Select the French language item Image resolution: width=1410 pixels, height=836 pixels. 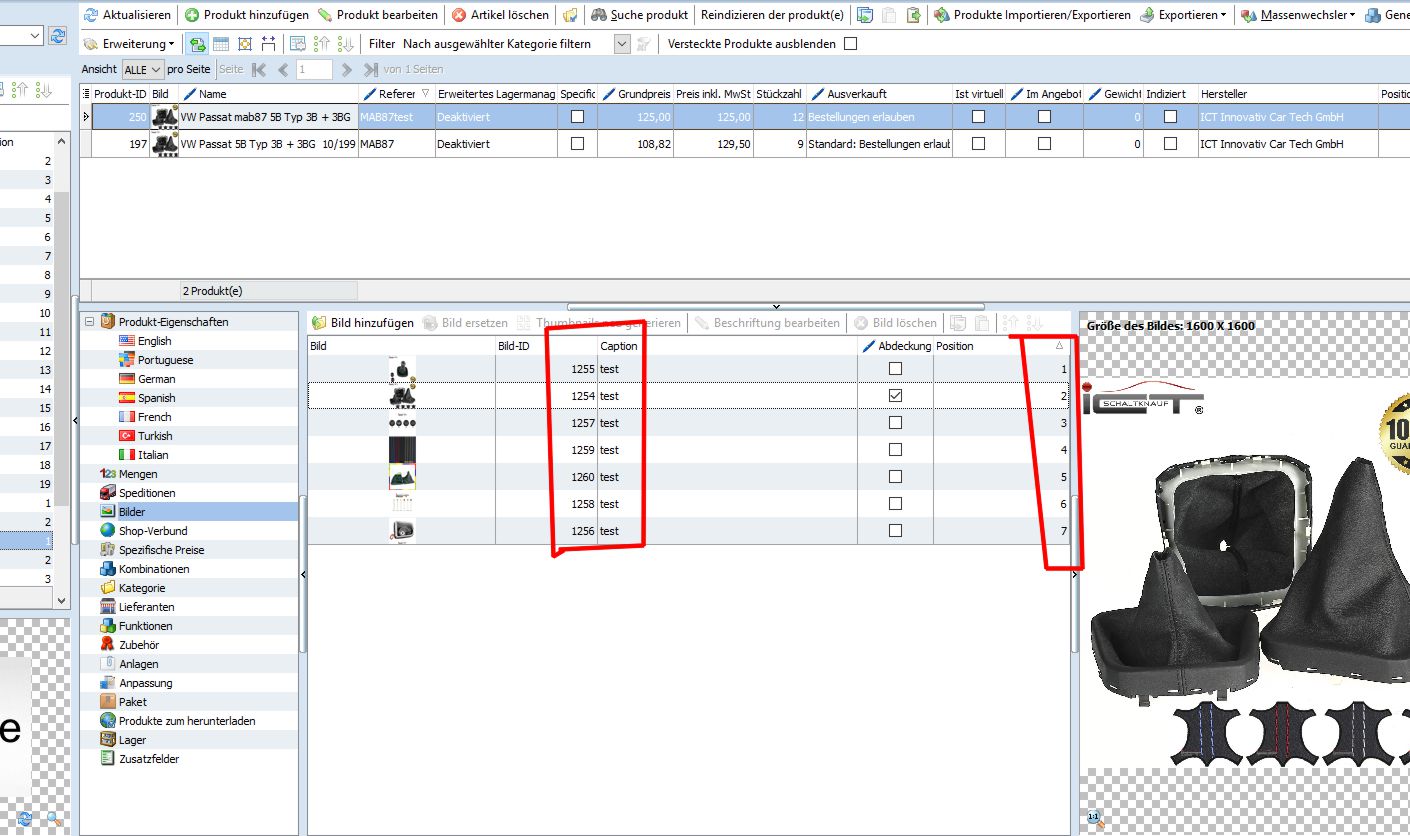click(144, 417)
